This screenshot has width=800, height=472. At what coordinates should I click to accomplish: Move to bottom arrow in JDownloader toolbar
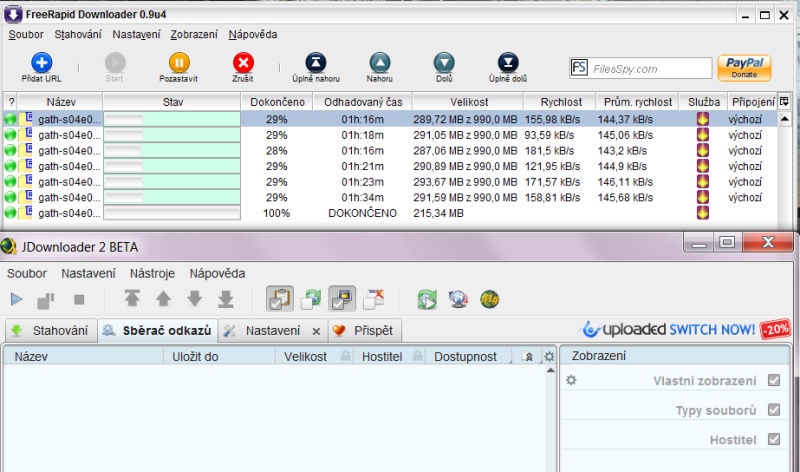click(x=226, y=299)
